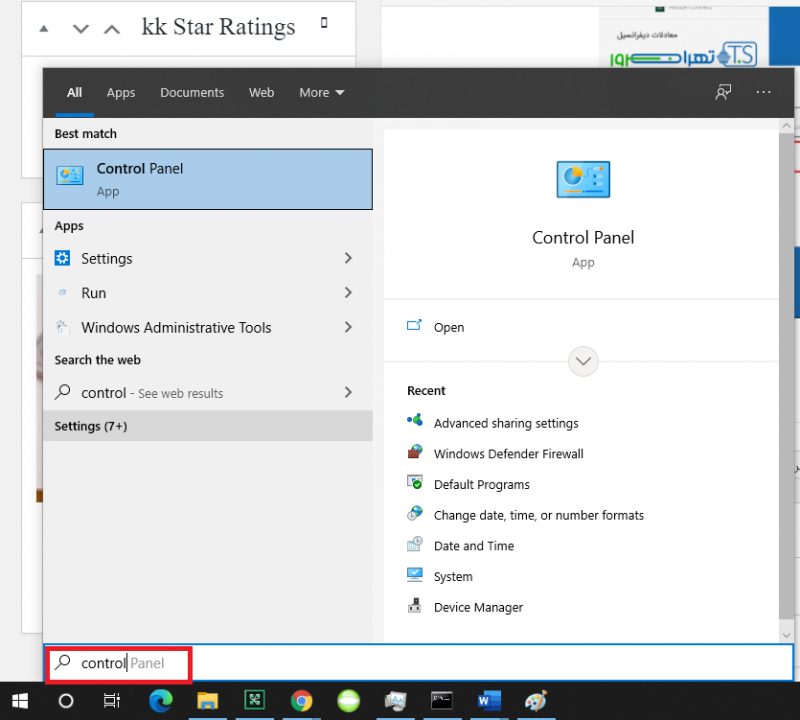
Task: Expand the Settings app arrow
Action: click(348, 258)
